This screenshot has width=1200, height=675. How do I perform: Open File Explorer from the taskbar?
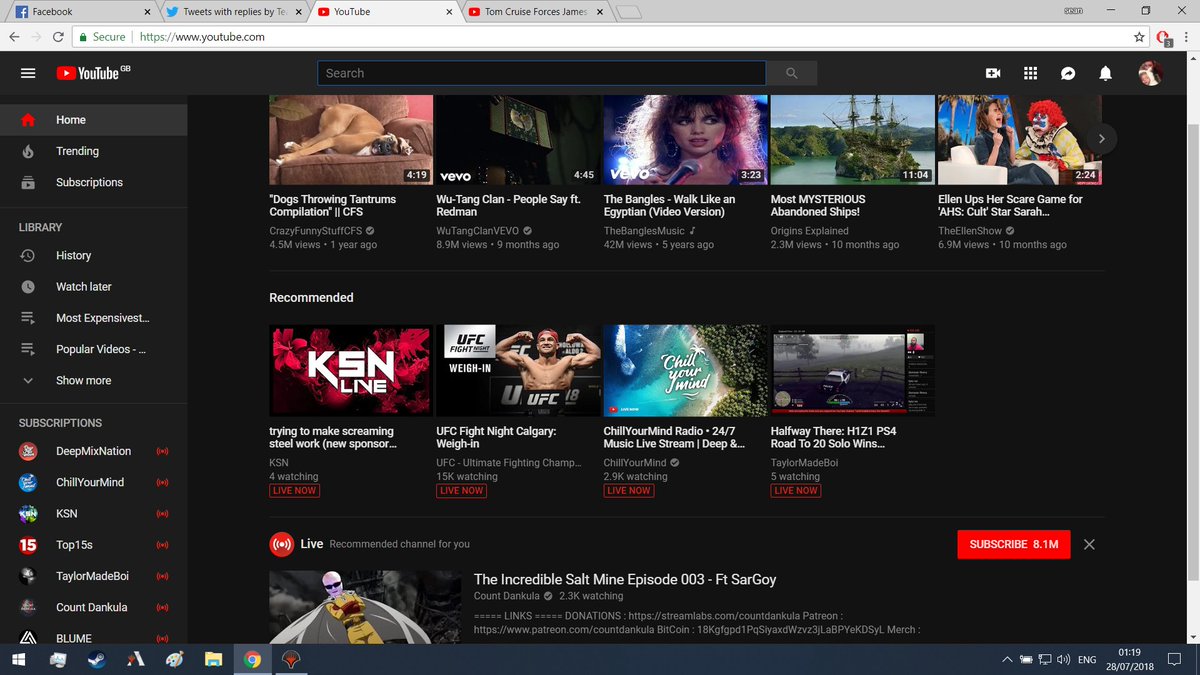pyautogui.click(x=213, y=660)
